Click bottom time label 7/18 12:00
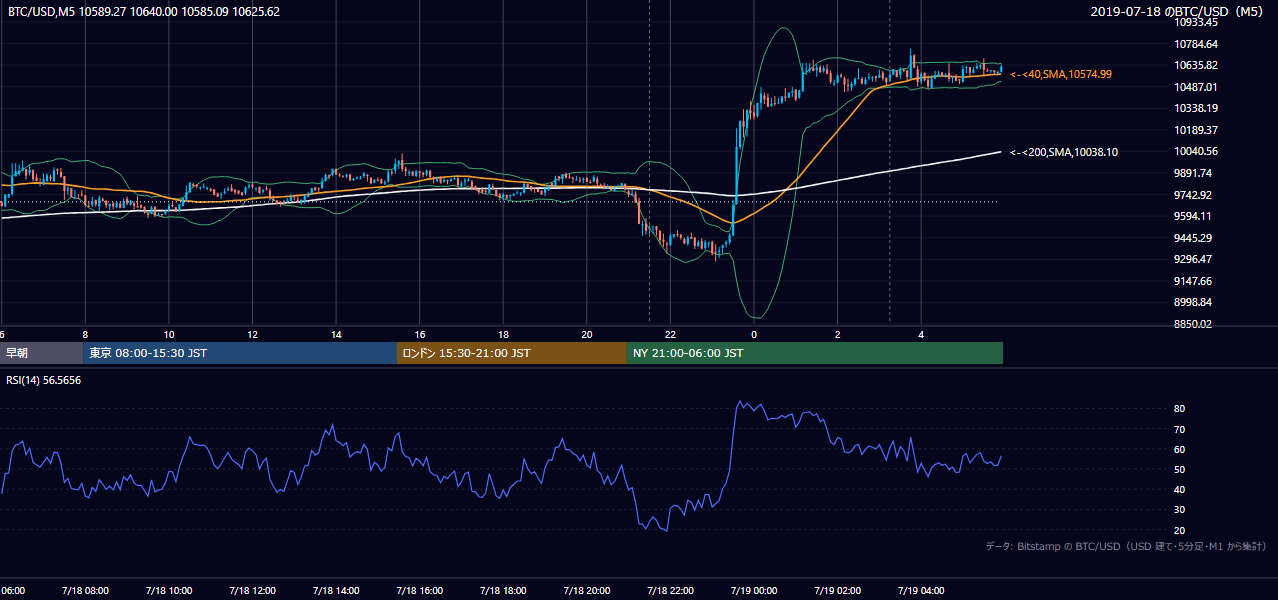 [x=252, y=590]
